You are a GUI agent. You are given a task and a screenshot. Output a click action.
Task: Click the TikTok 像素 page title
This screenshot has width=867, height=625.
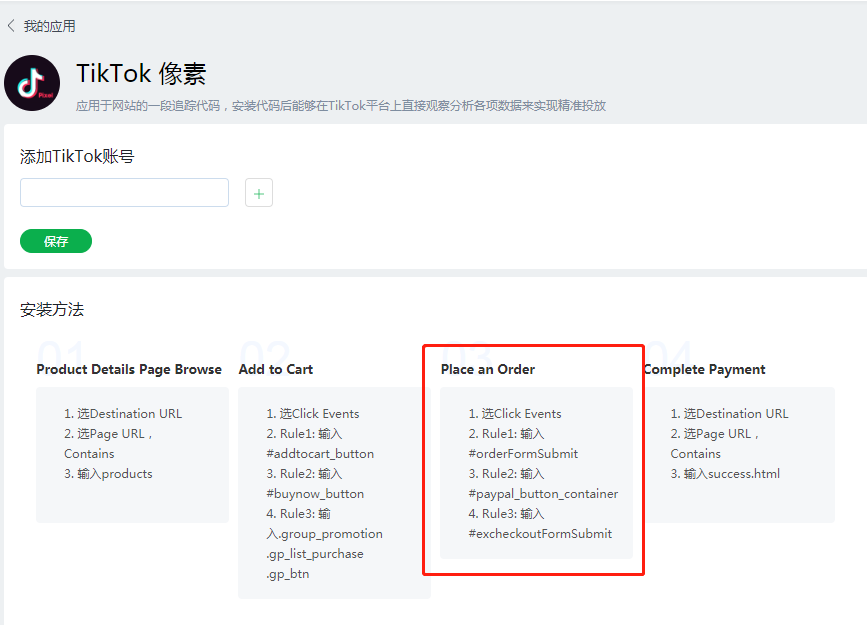click(141, 74)
